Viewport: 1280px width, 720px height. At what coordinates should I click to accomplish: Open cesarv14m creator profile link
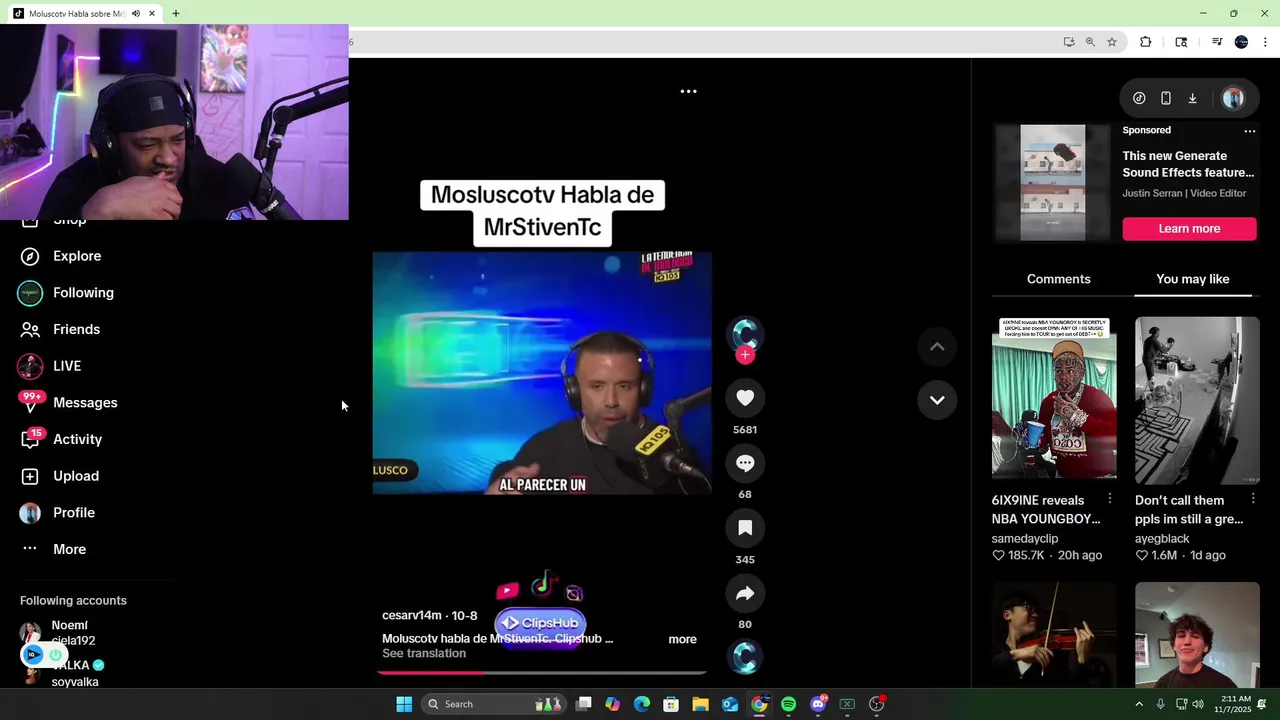412,616
